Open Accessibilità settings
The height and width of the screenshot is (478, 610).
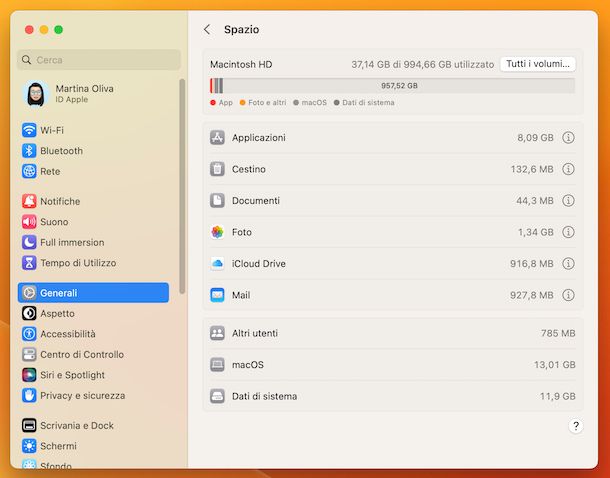[93, 334]
